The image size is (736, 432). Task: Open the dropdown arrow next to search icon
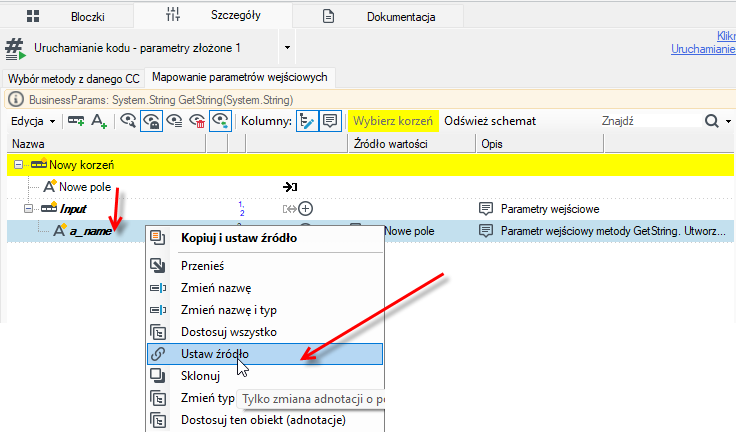728,121
